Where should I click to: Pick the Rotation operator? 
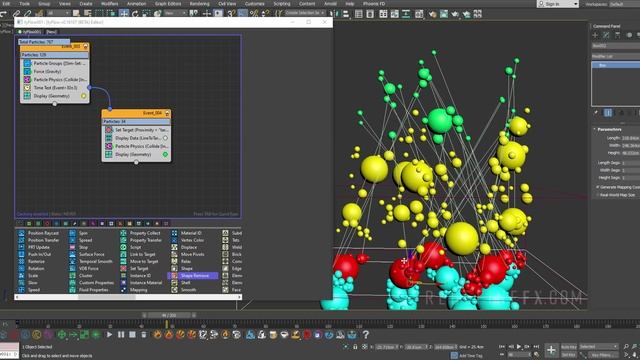(32, 269)
